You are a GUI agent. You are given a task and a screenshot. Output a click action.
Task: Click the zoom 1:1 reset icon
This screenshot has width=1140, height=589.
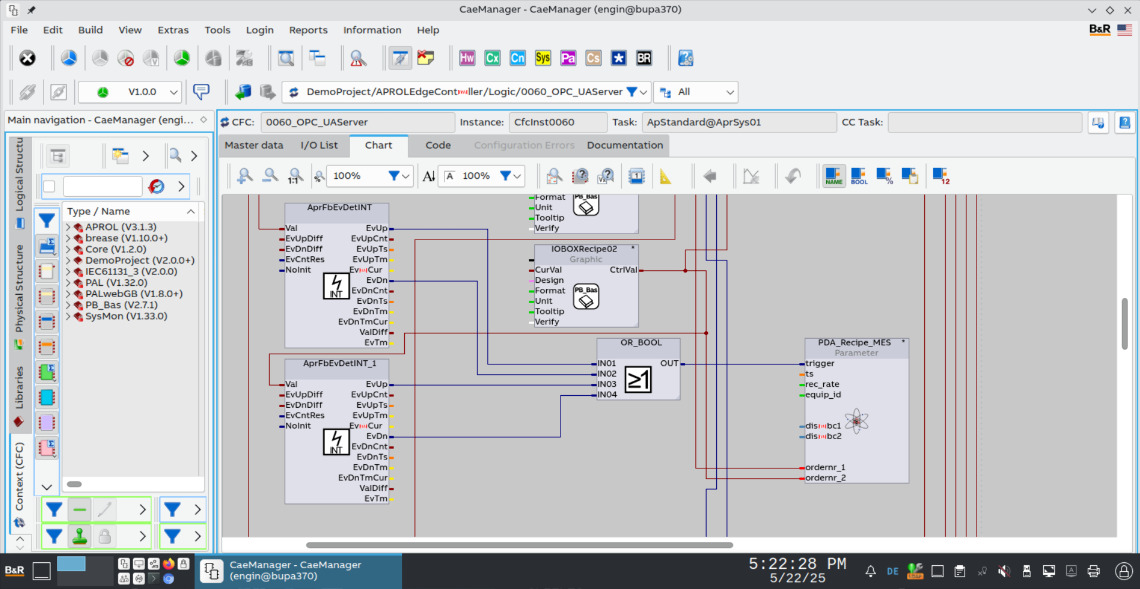[x=294, y=176]
